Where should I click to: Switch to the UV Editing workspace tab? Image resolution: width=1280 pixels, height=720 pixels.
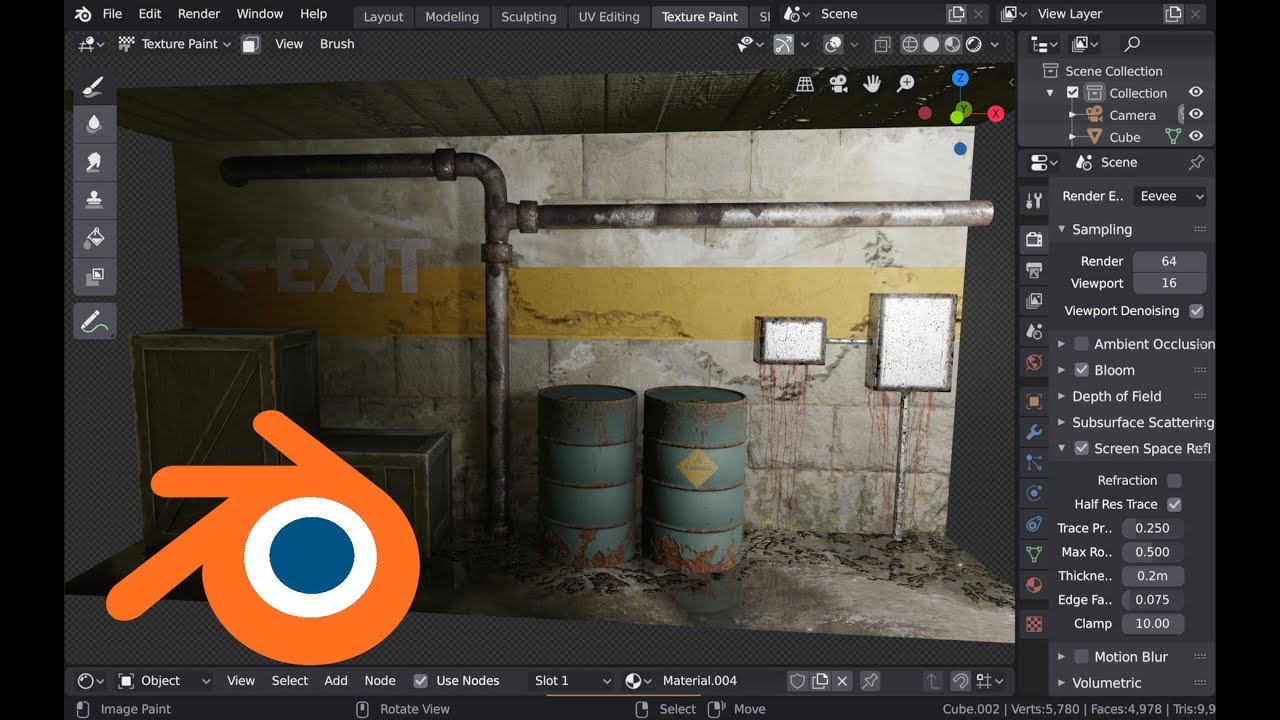point(609,17)
